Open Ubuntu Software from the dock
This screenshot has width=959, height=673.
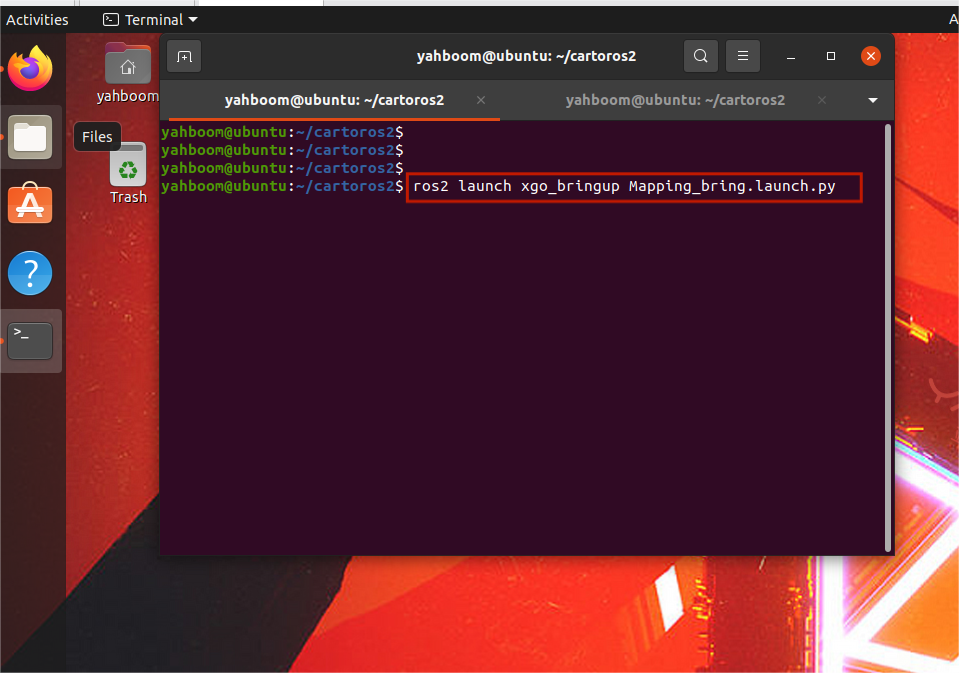click(x=30, y=204)
